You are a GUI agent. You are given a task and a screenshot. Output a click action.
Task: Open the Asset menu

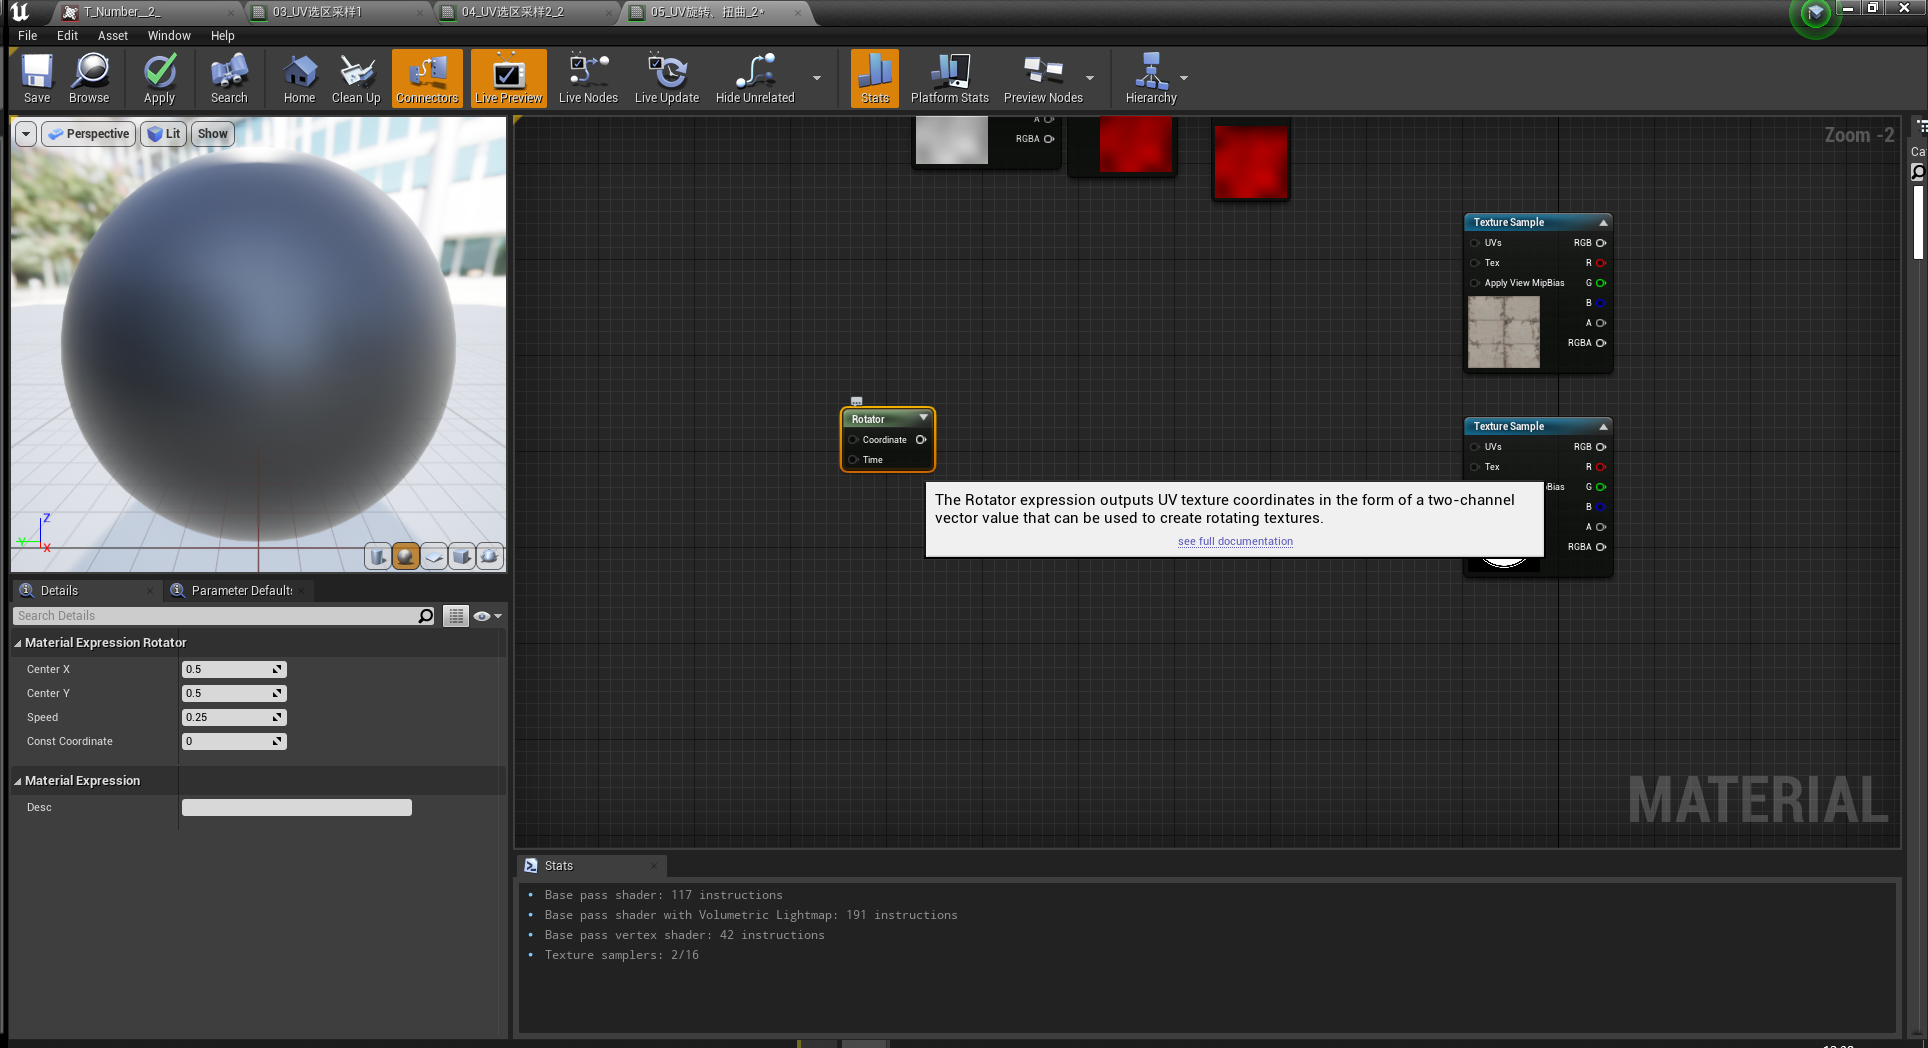(x=112, y=35)
